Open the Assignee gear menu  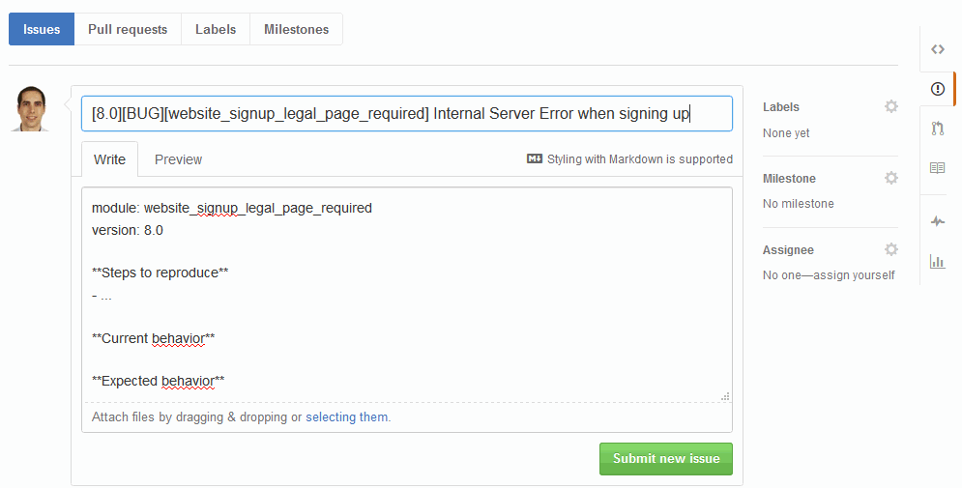[891, 249]
